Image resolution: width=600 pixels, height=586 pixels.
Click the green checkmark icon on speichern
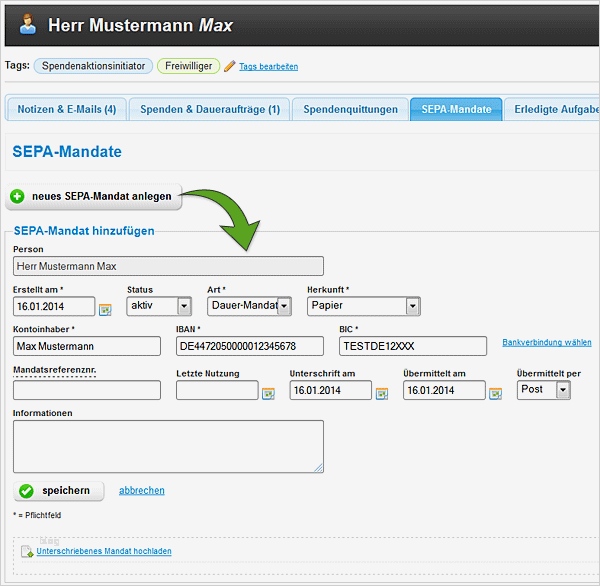26,491
